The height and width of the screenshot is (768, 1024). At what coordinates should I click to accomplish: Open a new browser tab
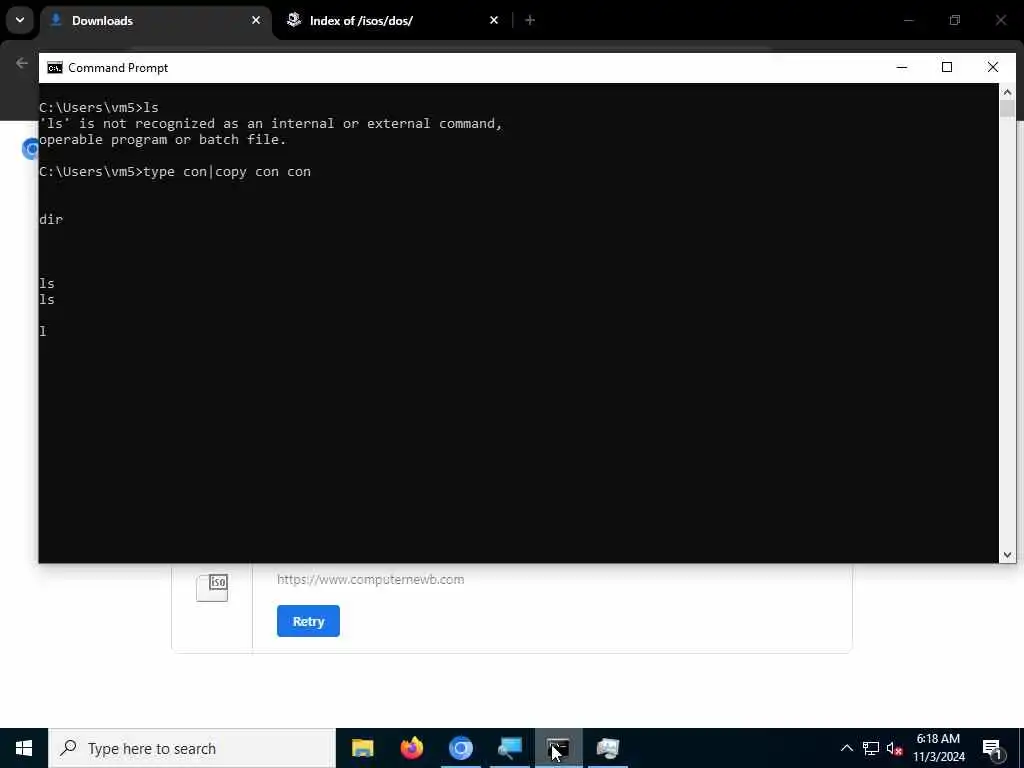(530, 21)
